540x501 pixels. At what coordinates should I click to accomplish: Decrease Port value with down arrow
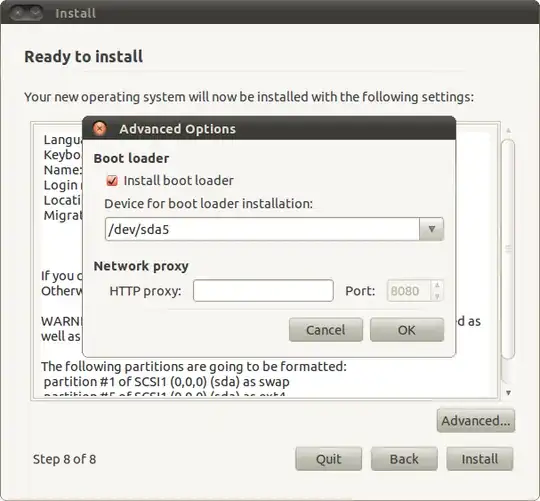click(x=437, y=296)
